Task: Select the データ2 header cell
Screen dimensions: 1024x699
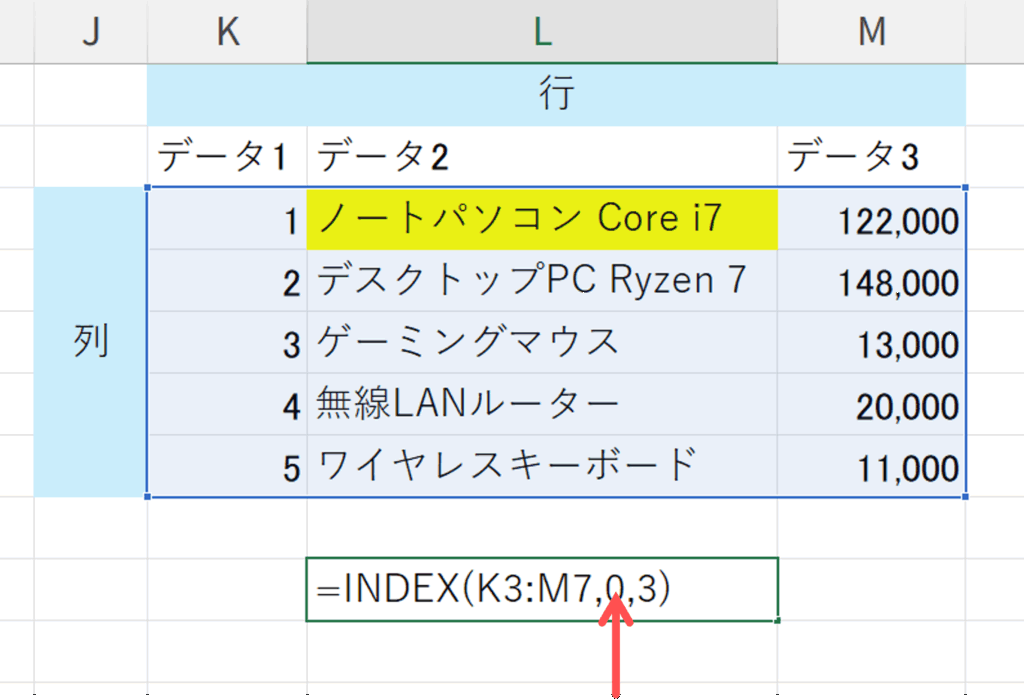Action: (x=541, y=157)
